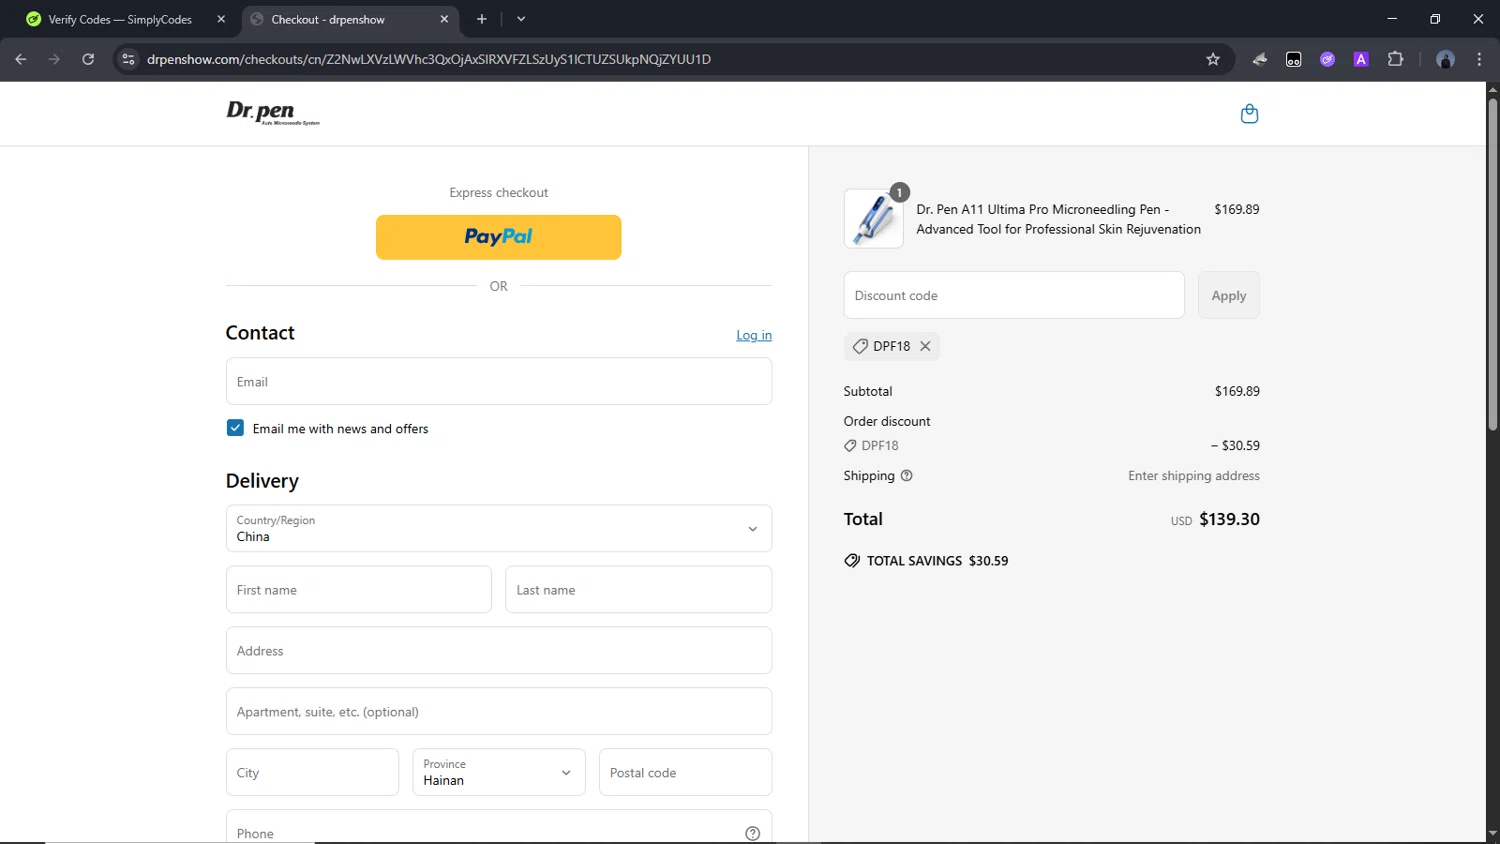This screenshot has width=1500, height=844.
Task: Focus the First name field
Action: [359, 589]
